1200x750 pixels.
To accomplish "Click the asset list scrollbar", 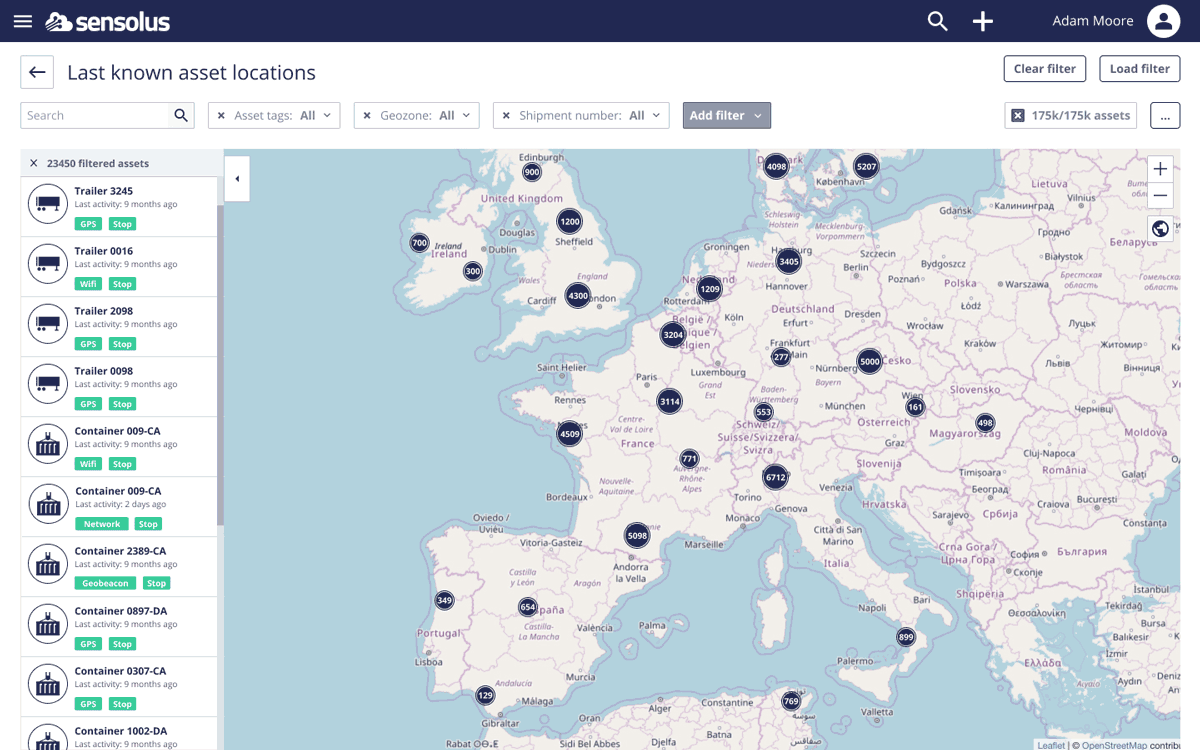I will [x=220, y=365].
